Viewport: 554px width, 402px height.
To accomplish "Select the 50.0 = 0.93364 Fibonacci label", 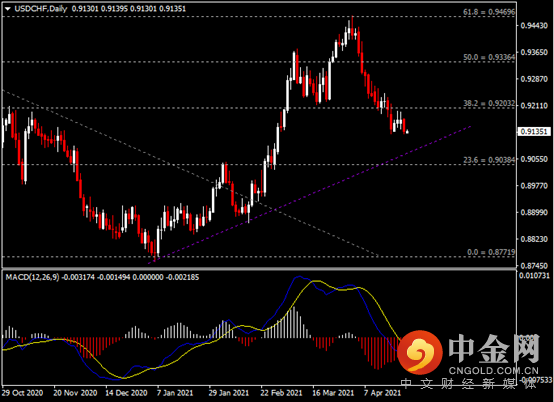I will pyautogui.click(x=489, y=57).
